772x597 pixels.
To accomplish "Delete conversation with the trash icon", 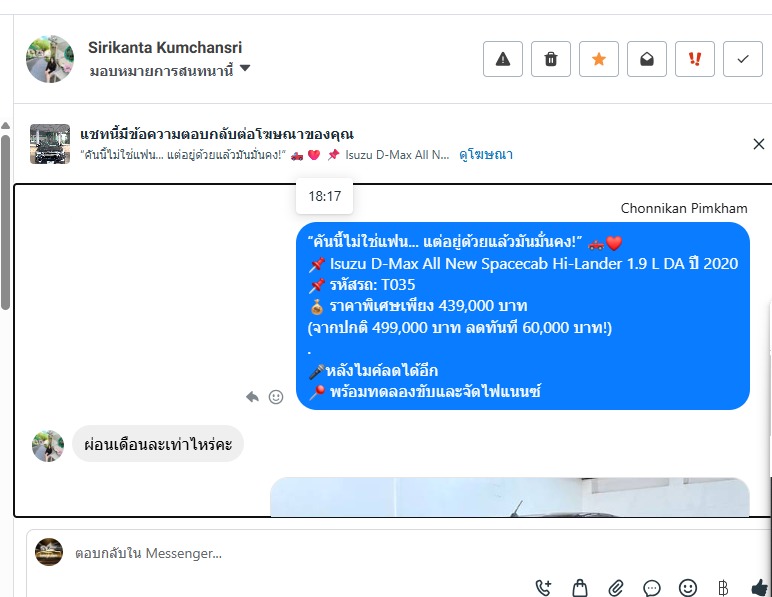I will [550, 59].
